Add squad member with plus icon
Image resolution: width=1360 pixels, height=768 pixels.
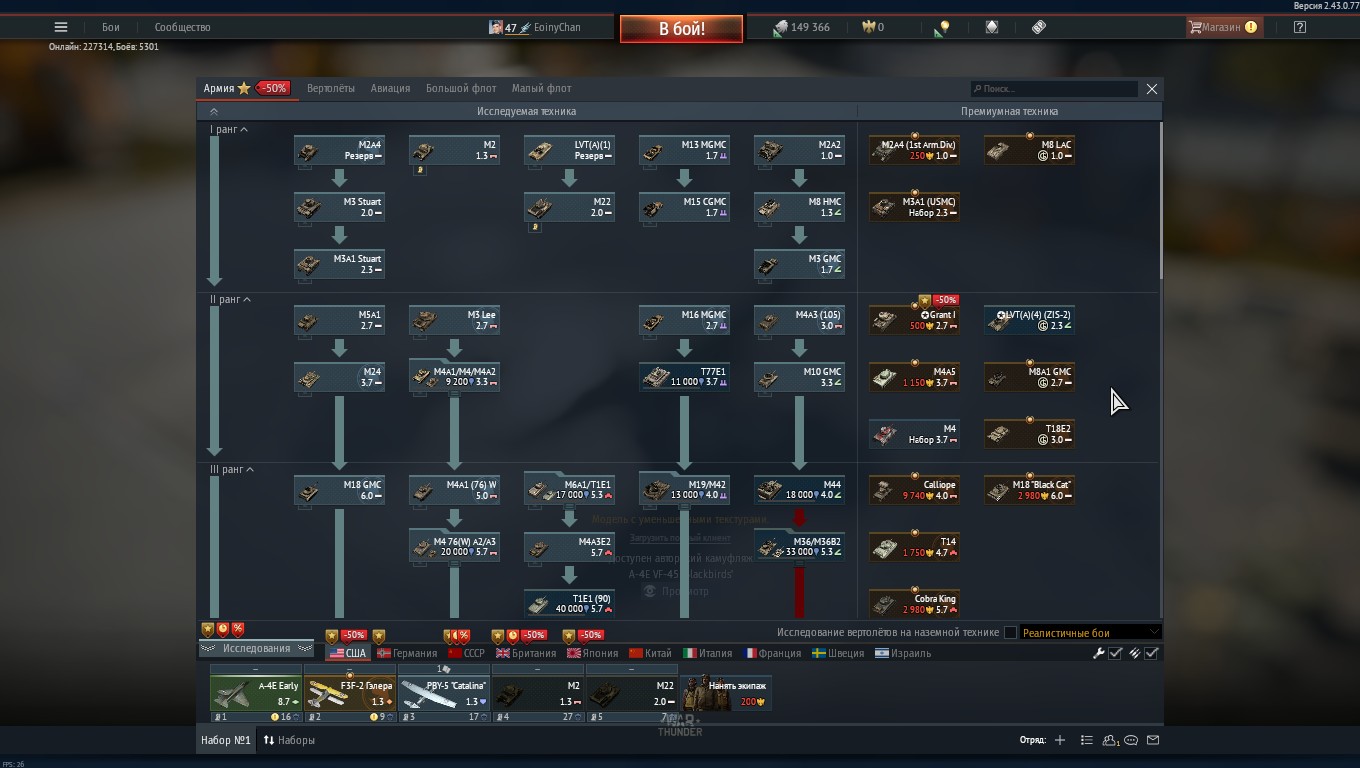tap(1060, 740)
